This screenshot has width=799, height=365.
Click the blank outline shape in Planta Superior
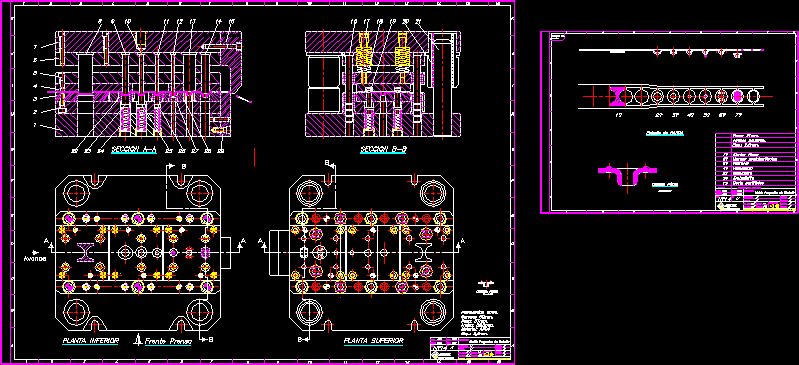point(424,252)
